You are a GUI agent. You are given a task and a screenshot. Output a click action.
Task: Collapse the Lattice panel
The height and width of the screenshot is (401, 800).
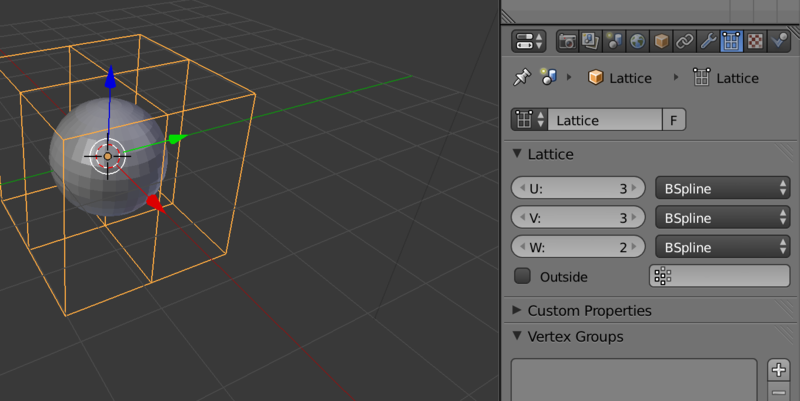click(x=517, y=154)
